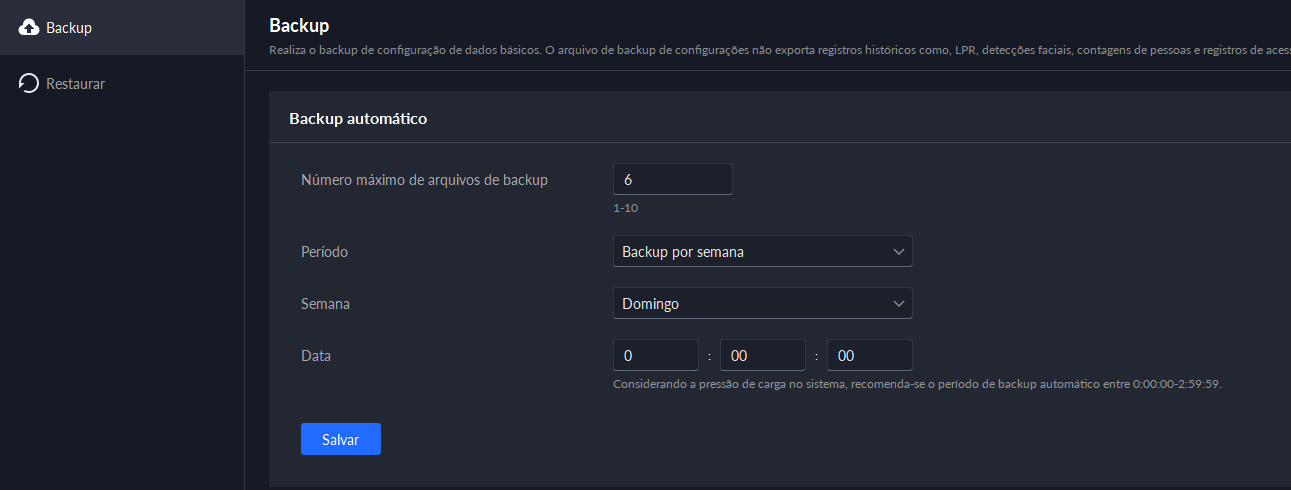The height and width of the screenshot is (490, 1291).
Task: Switch to the Restaurar sidebar item
Action: coord(75,84)
